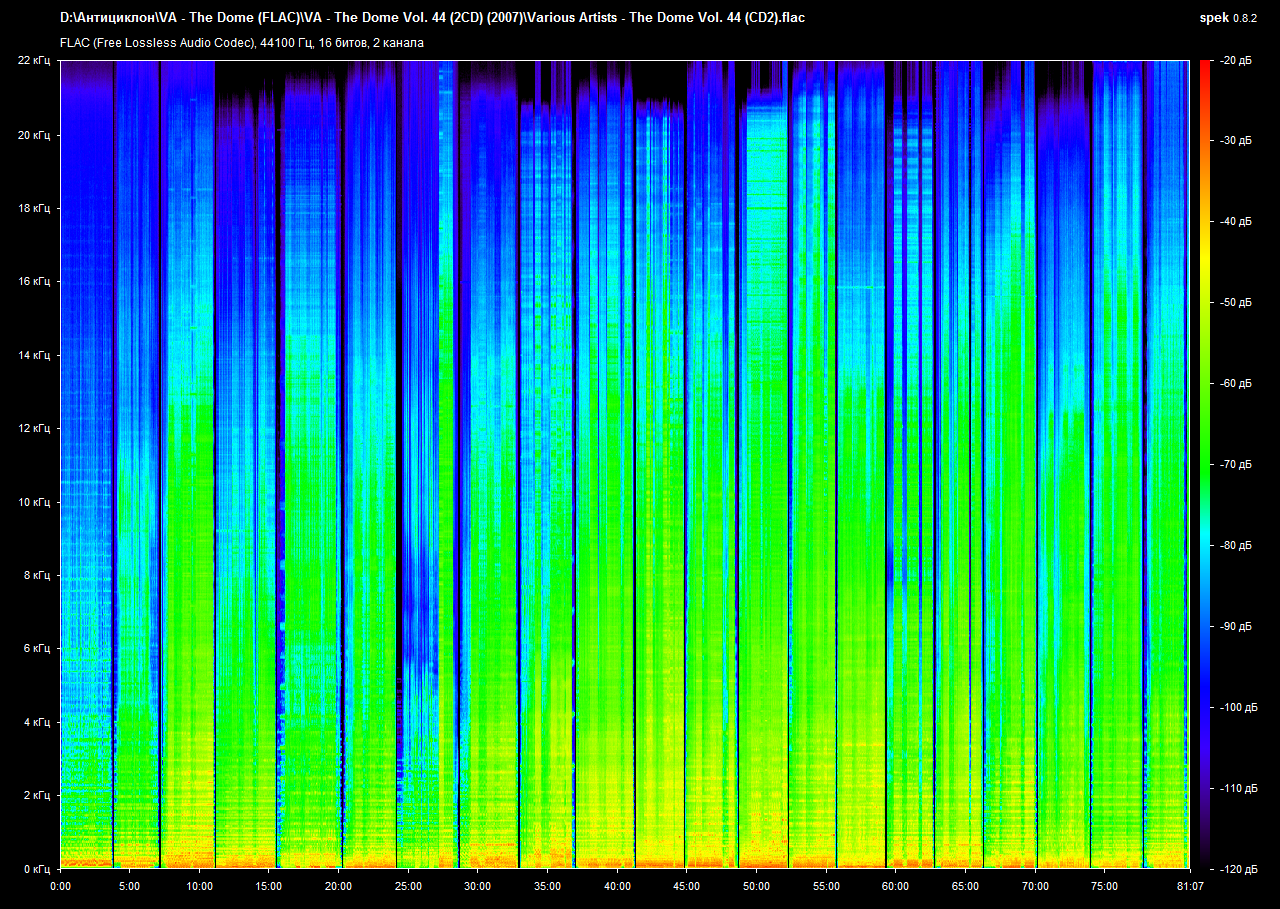Select the 81:07 end time label
The height and width of the screenshot is (909, 1280).
1189,886
